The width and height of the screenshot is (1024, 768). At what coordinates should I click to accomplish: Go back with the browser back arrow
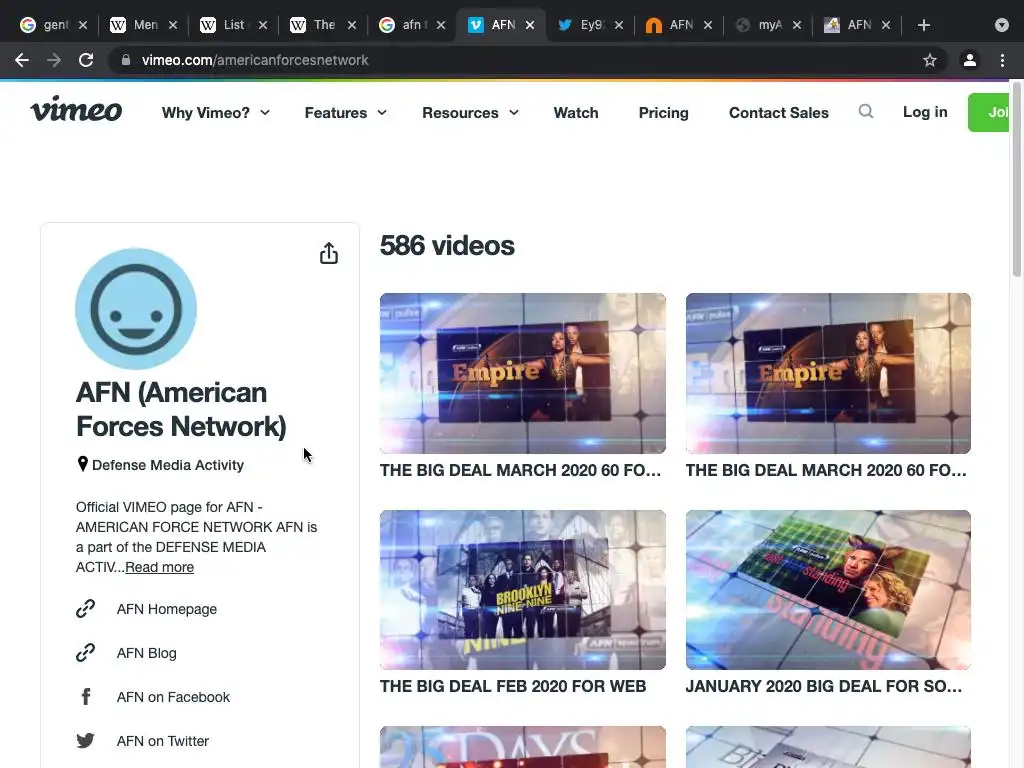[x=22, y=60]
